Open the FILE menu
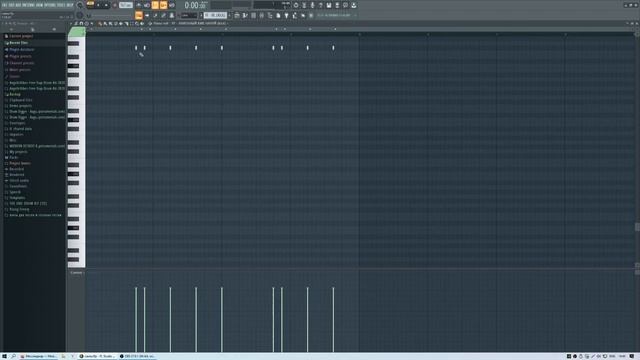 tap(4, 5)
